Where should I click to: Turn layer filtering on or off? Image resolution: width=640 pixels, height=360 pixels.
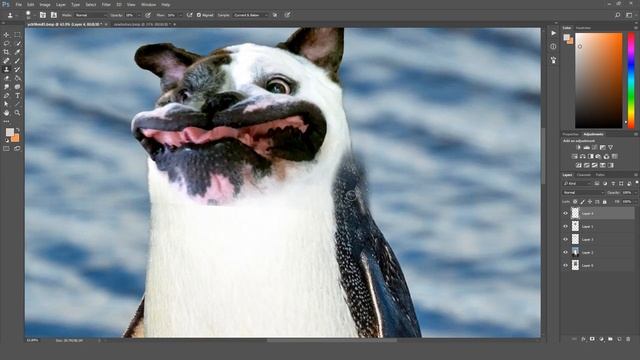(636, 183)
